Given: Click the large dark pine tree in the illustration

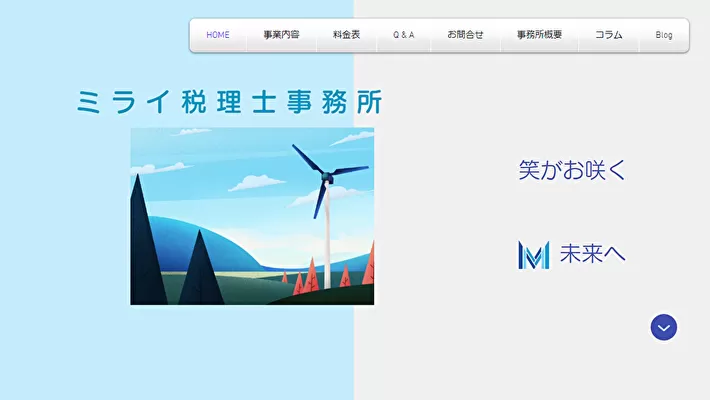Looking at the screenshot, I should (145, 250).
